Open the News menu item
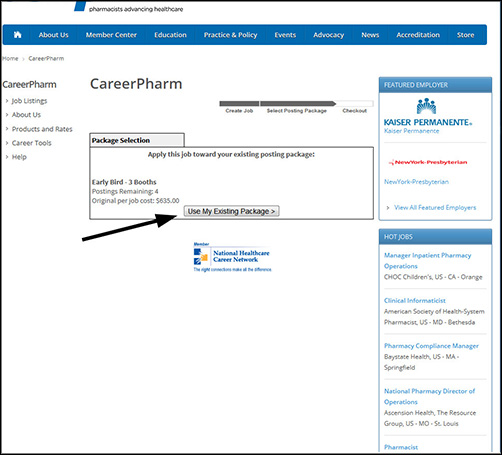The width and height of the screenshot is (502, 455). point(370,35)
